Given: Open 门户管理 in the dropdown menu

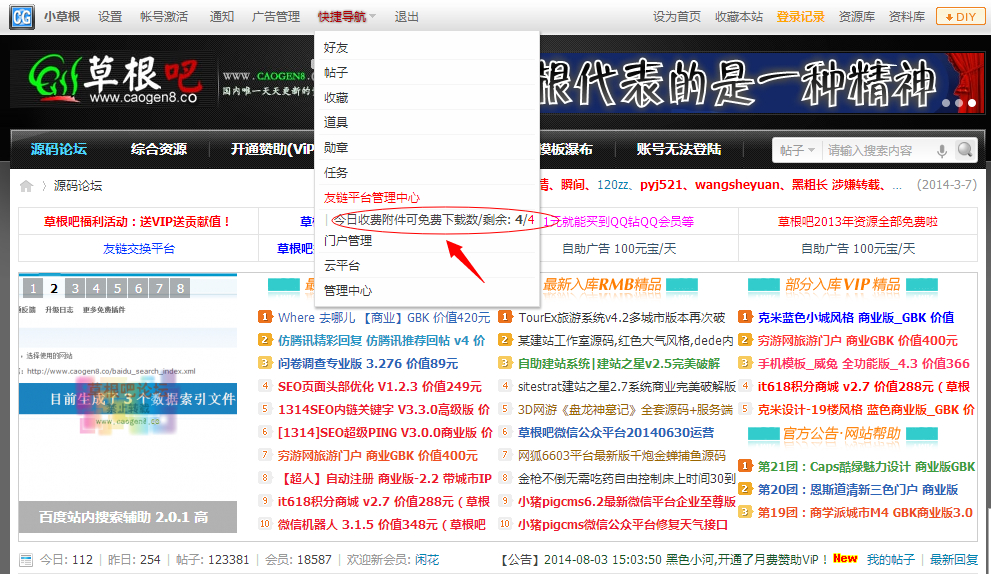Looking at the screenshot, I should (x=348, y=240).
